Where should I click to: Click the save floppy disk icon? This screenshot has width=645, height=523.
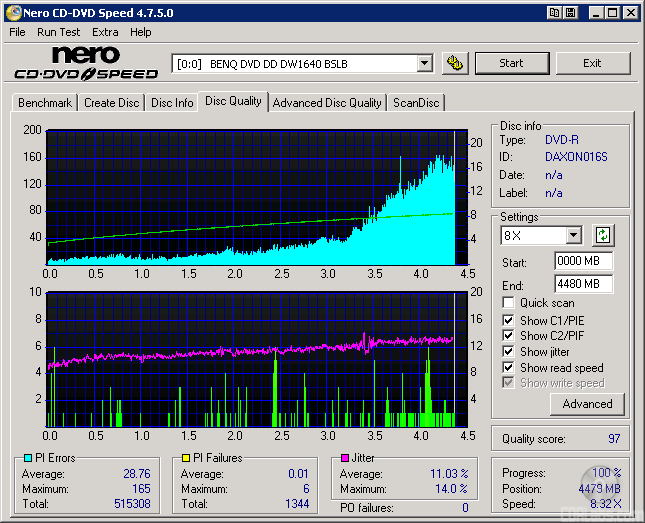tap(570, 13)
